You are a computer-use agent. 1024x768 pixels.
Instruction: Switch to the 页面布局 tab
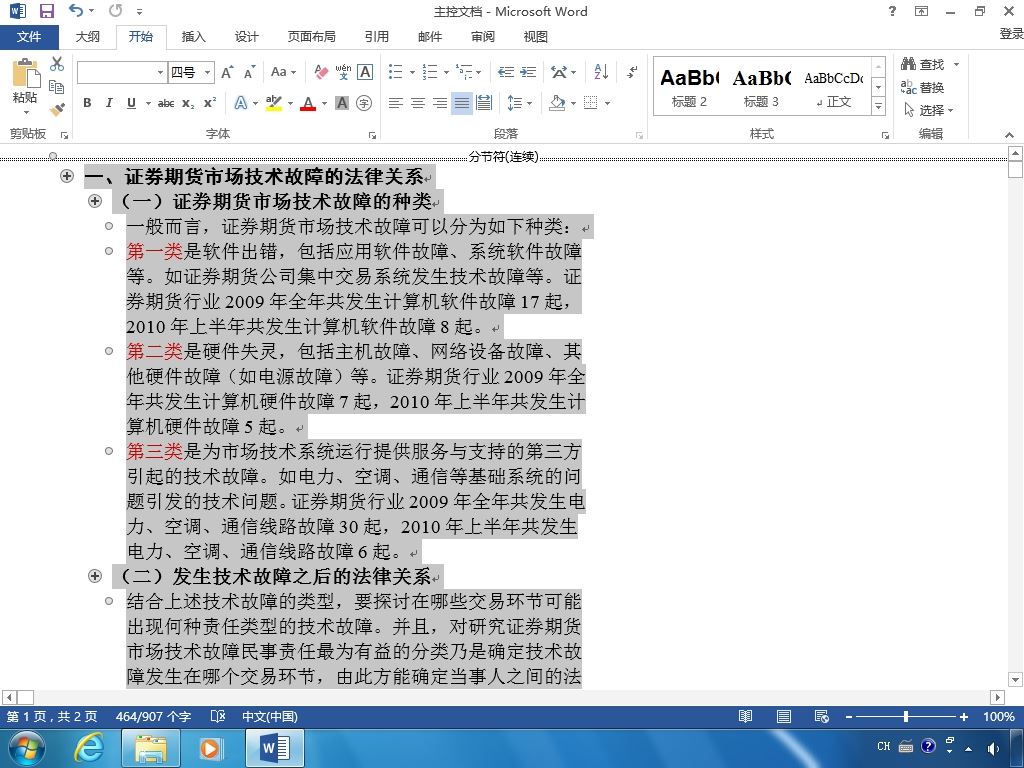point(312,37)
